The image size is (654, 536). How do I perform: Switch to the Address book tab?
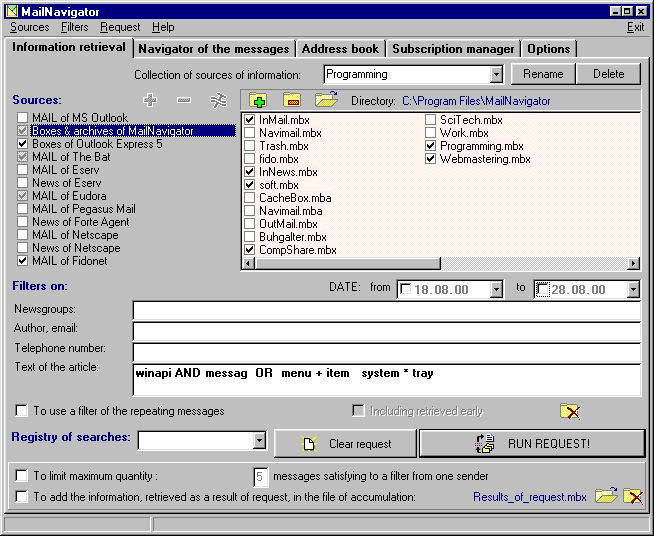(x=340, y=48)
